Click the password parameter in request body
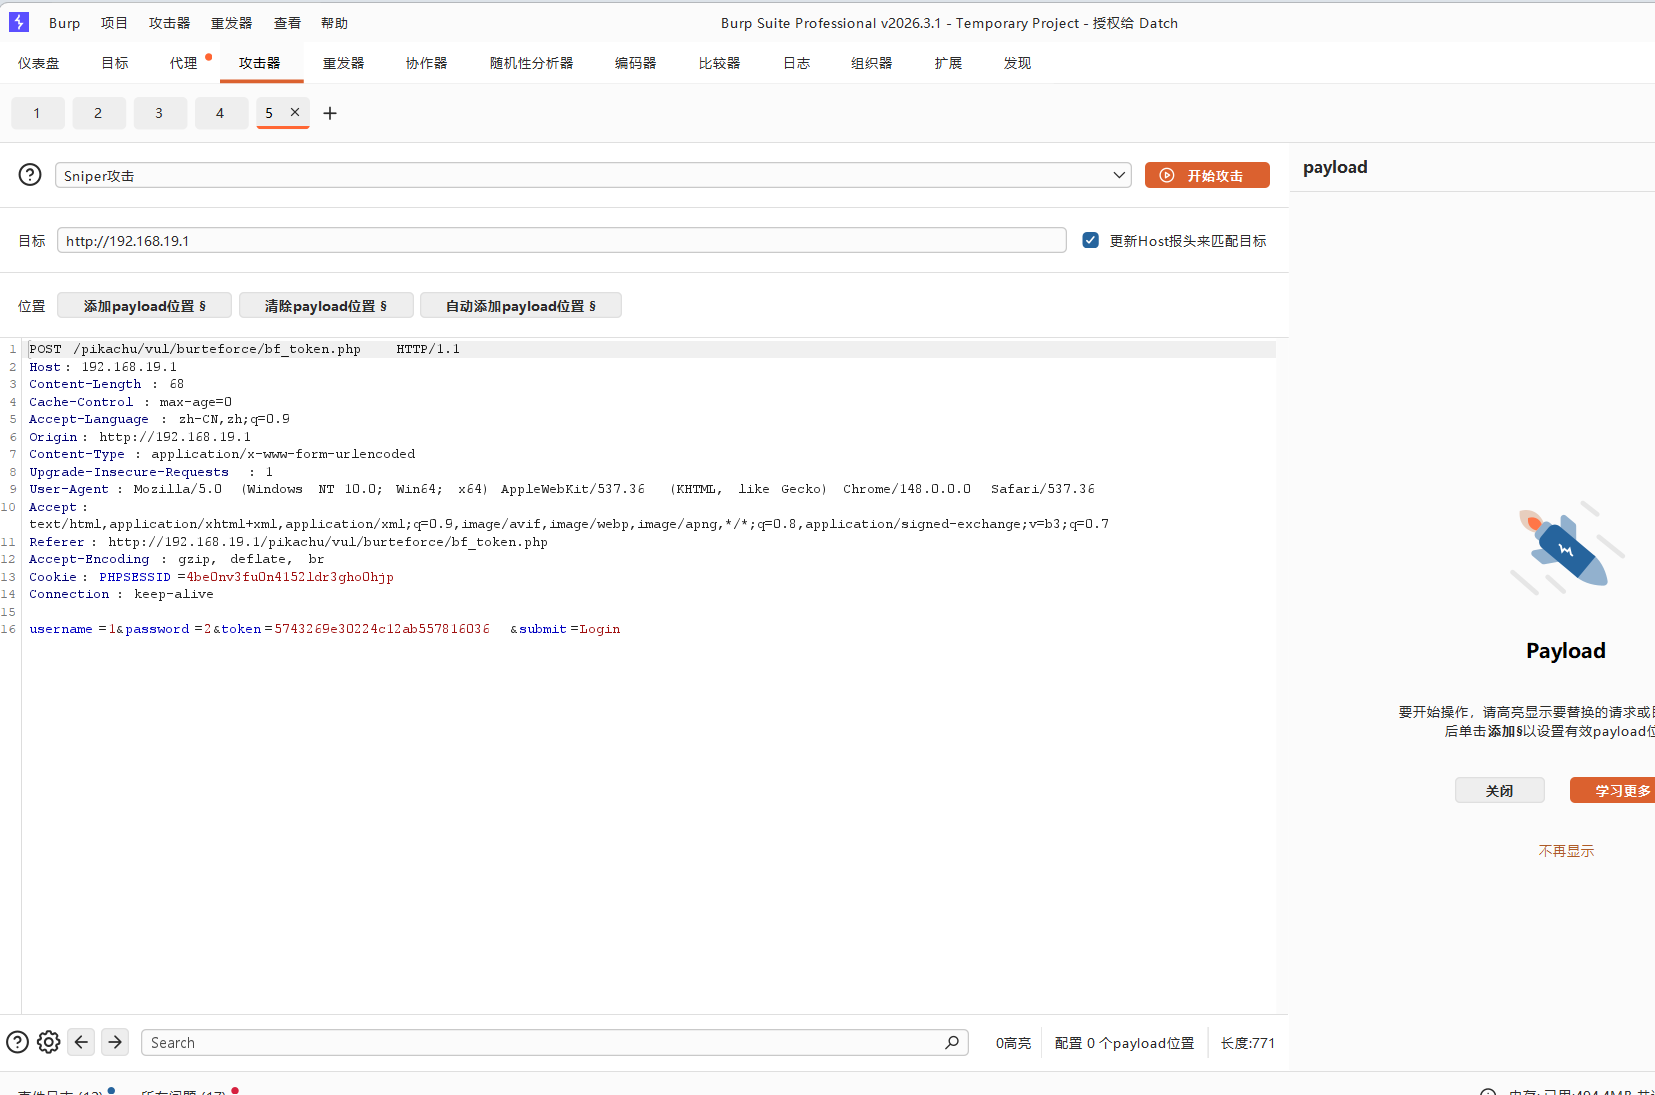1655x1095 pixels. (x=157, y=629)
